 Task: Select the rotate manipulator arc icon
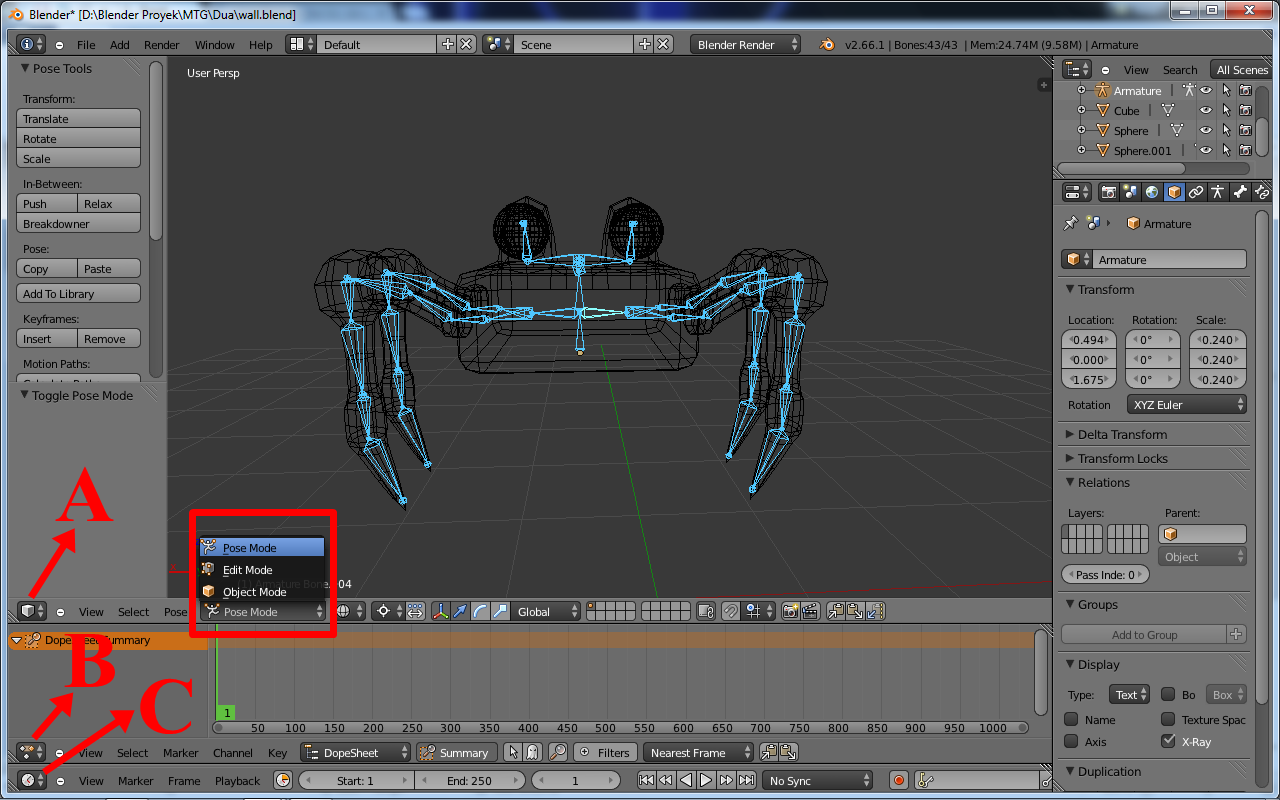[480, 611]
